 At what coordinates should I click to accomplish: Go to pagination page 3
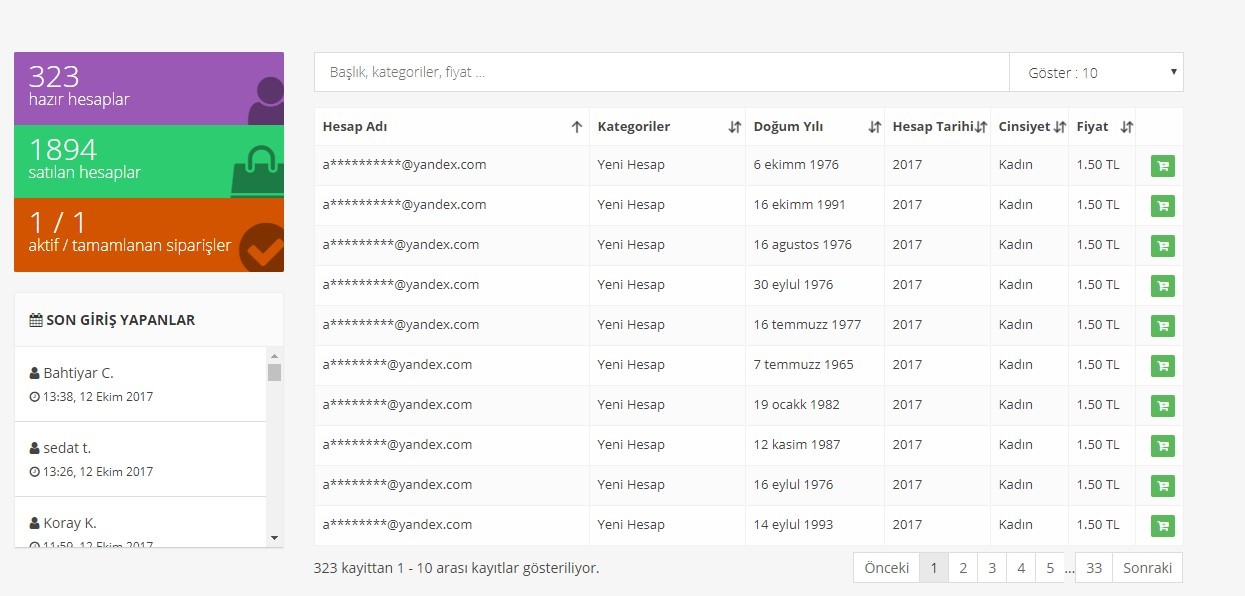click(991, 568)
